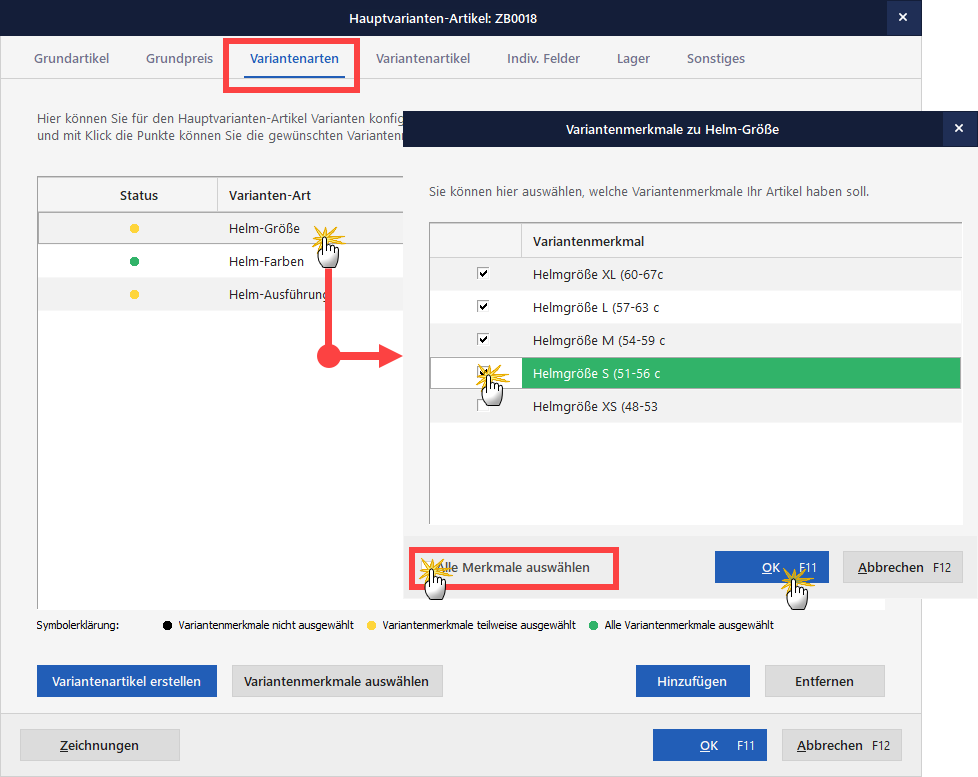This screenshot has width=978, height=777.
Task: Go to the Indiv. Felder tab
Action: (543, 59)
